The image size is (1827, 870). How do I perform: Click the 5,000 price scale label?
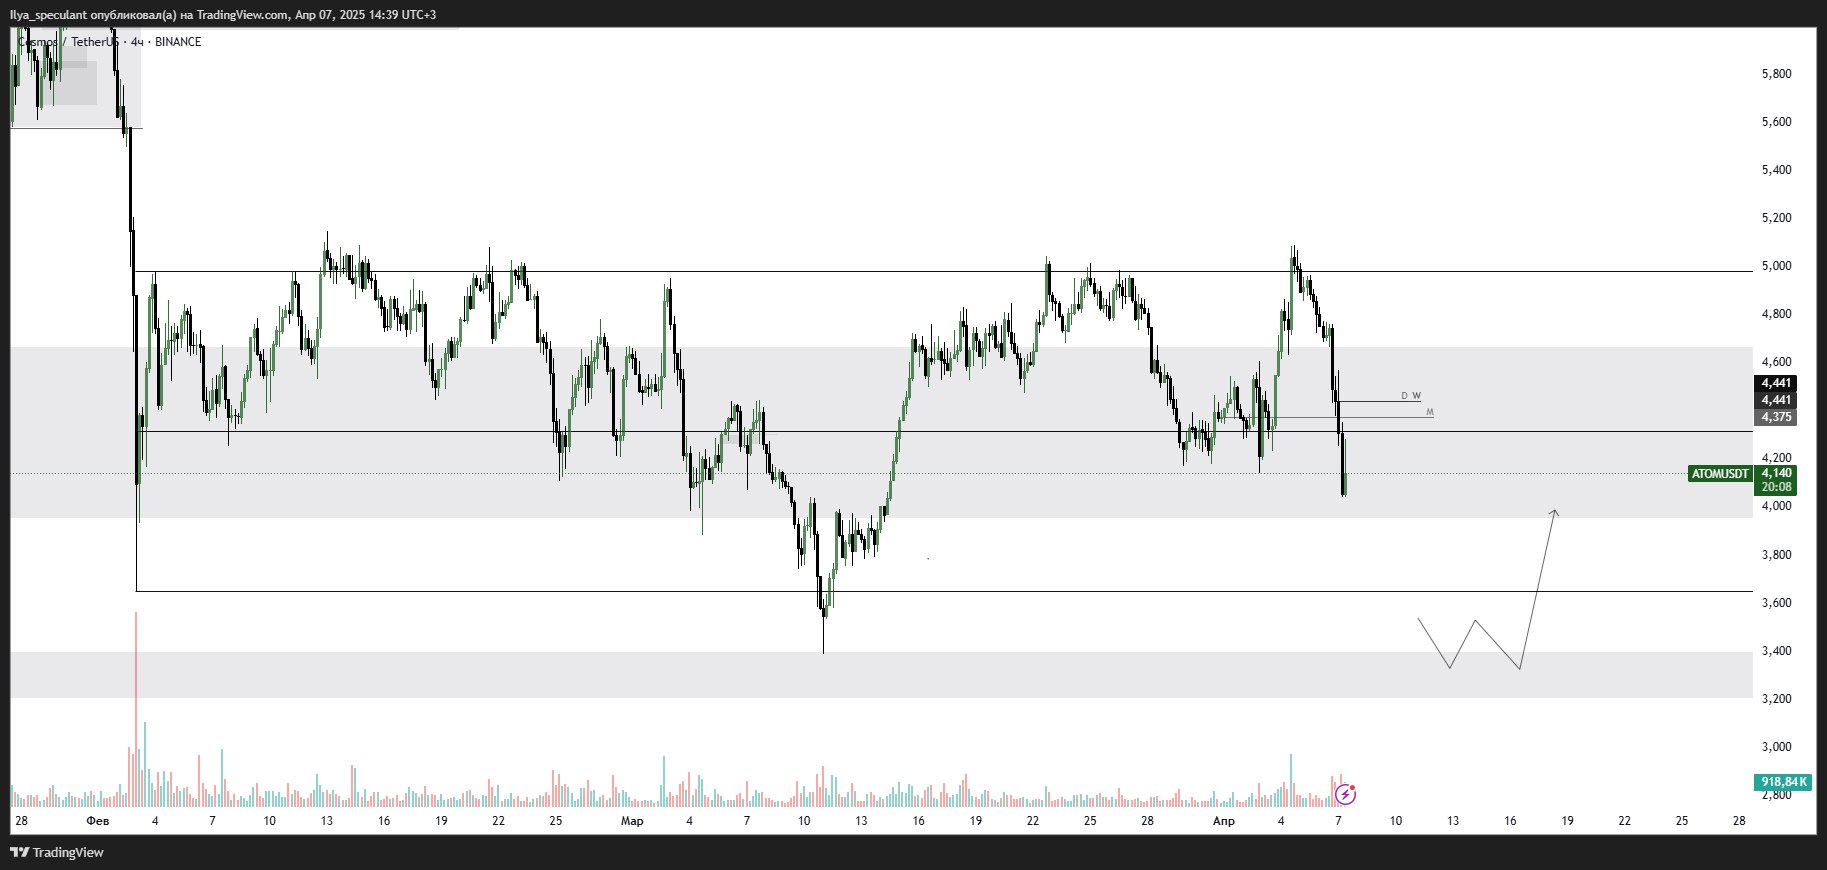click(x=1776, y=266)
